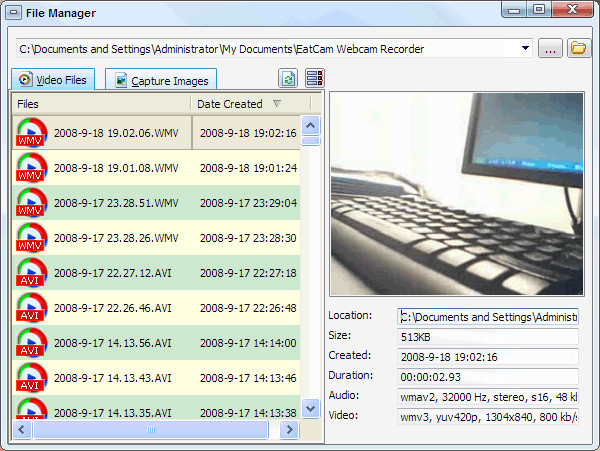Click date cell 2008-9-18 19:01:24

pyautogui.click(x=248, y=168)
